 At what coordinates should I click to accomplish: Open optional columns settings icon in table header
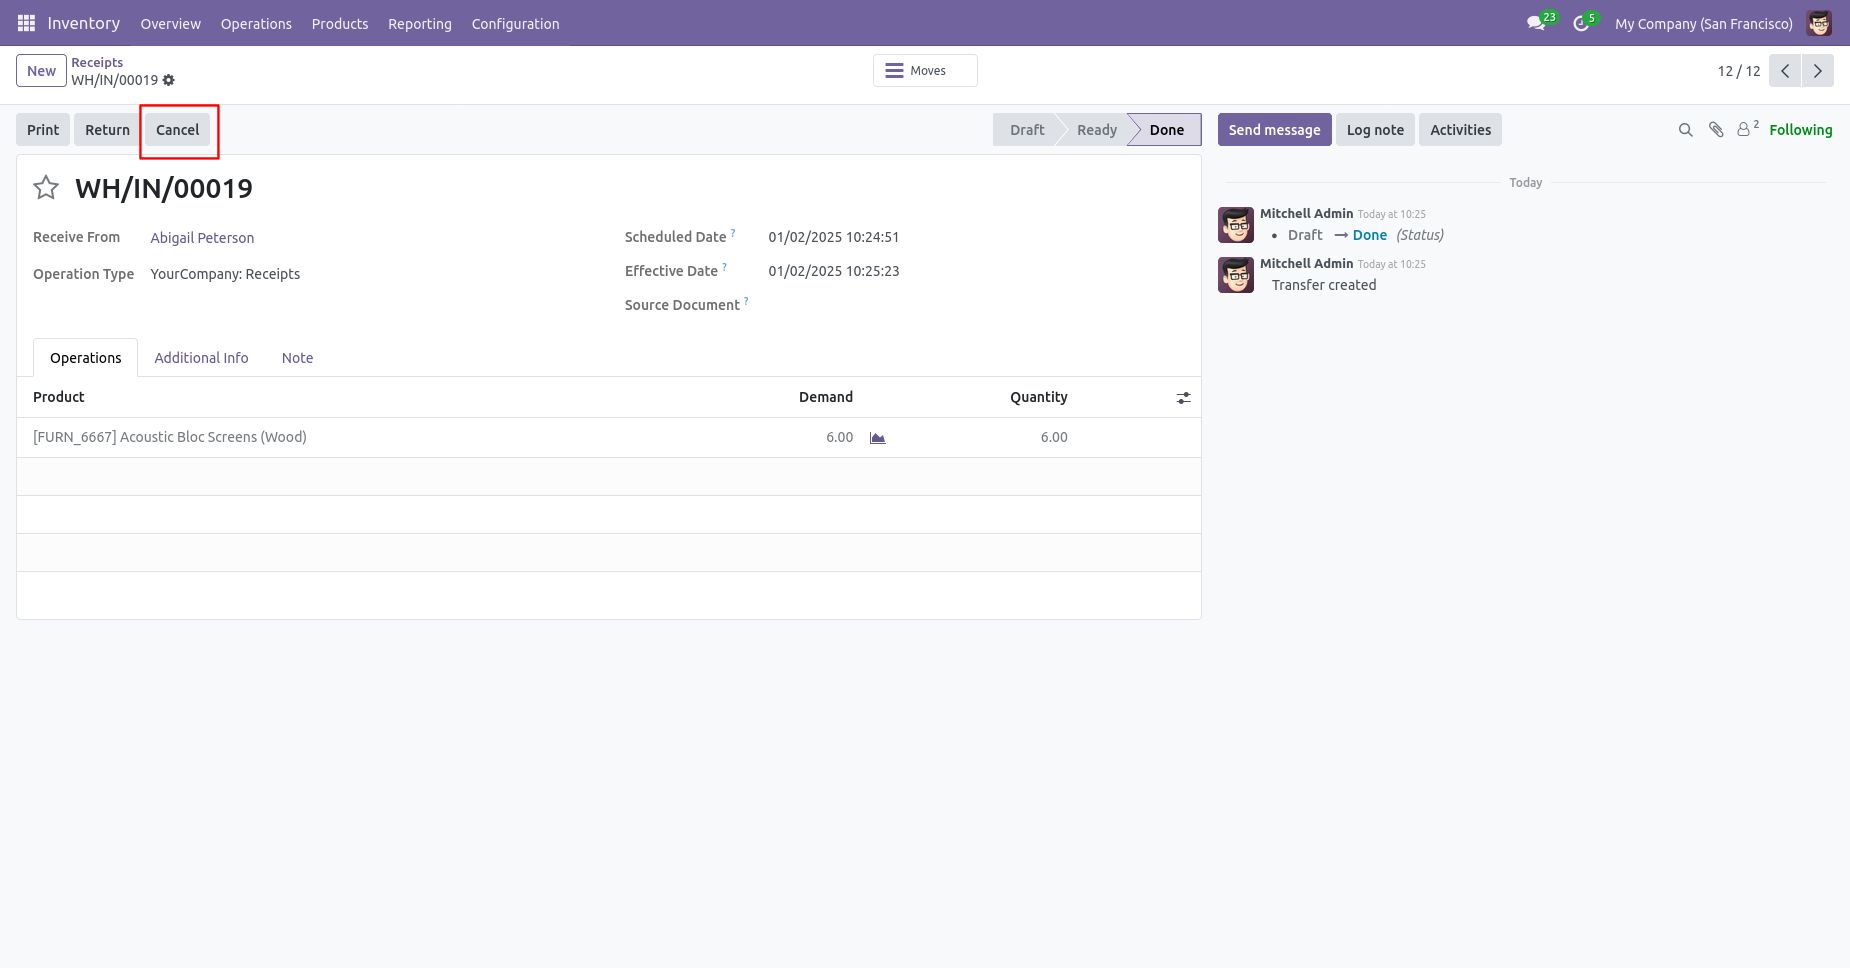[x=1183, y=398]
